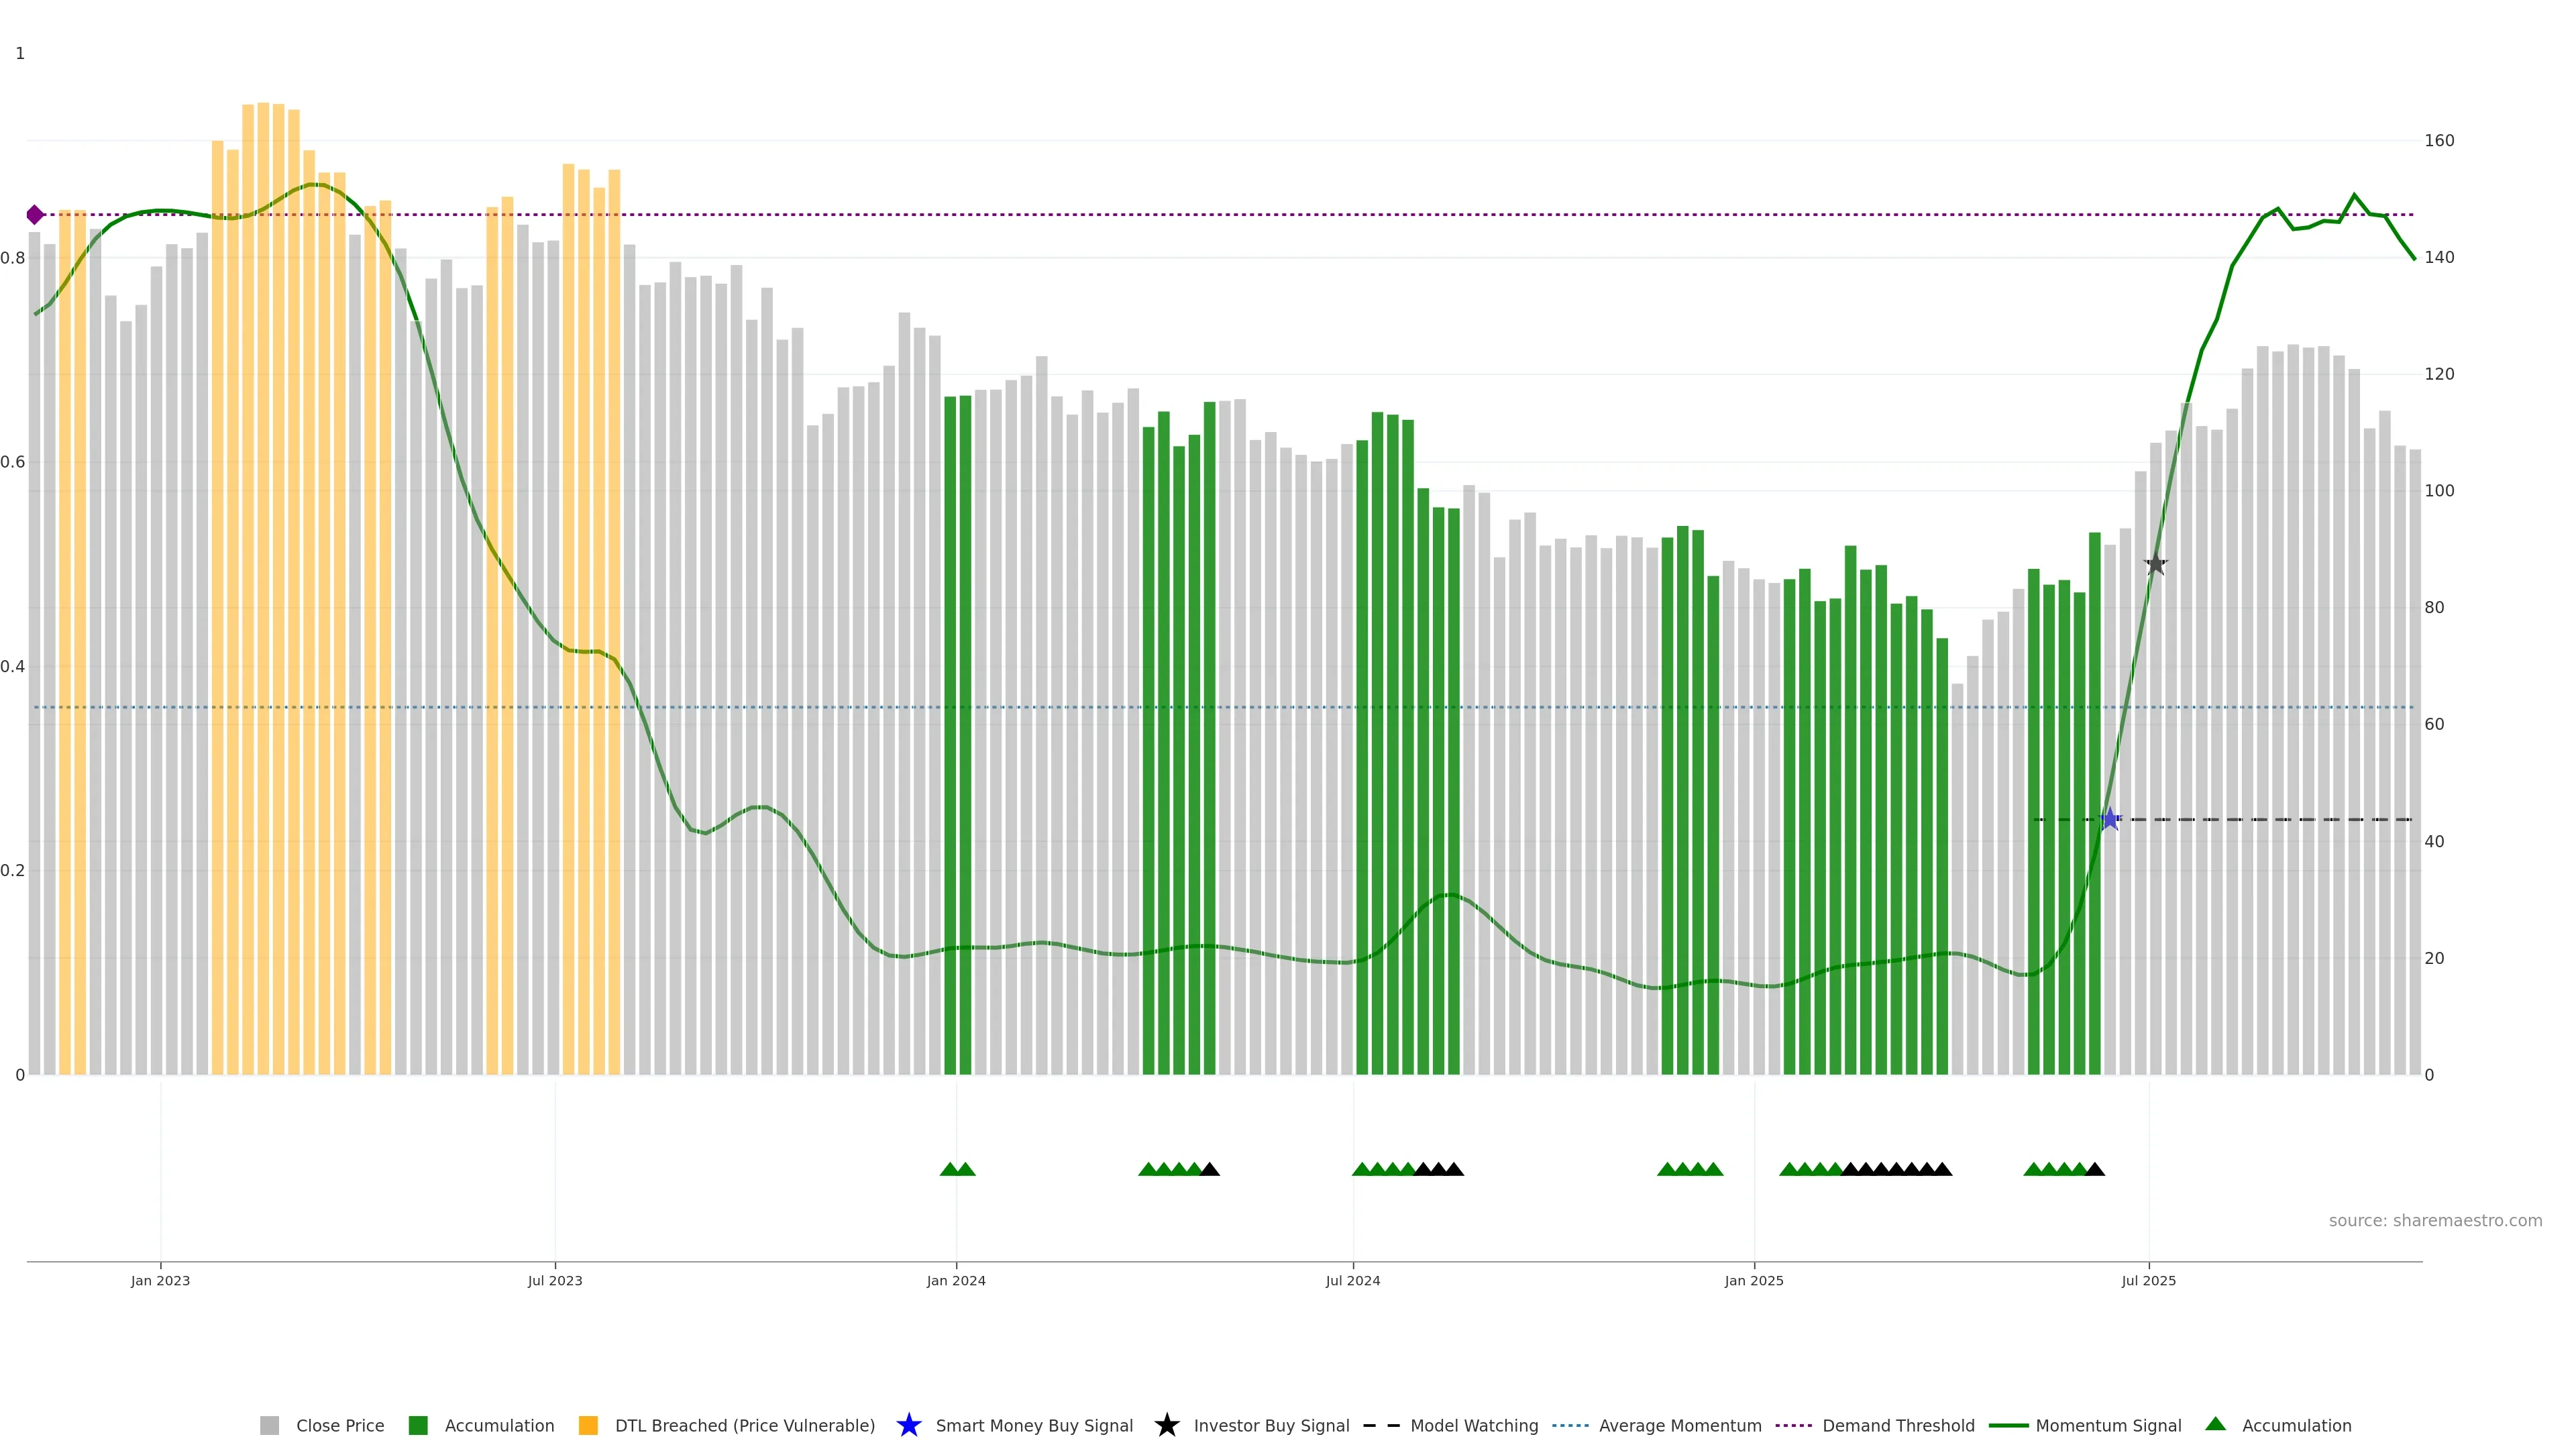Toggle Model Watching legend entry
The width and height of the screenshot is (2576, 1449).
pos(1473,1426)
